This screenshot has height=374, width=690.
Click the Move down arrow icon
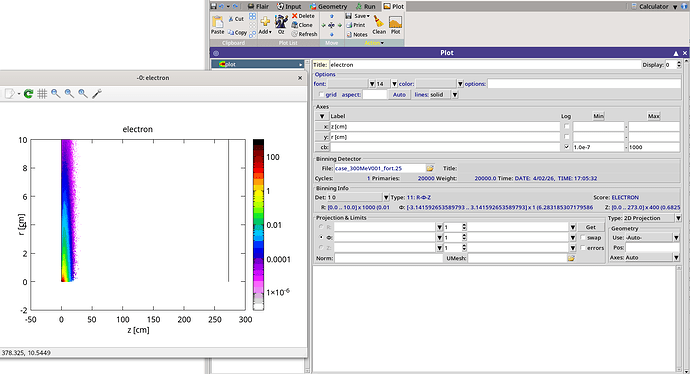[331, 34]
